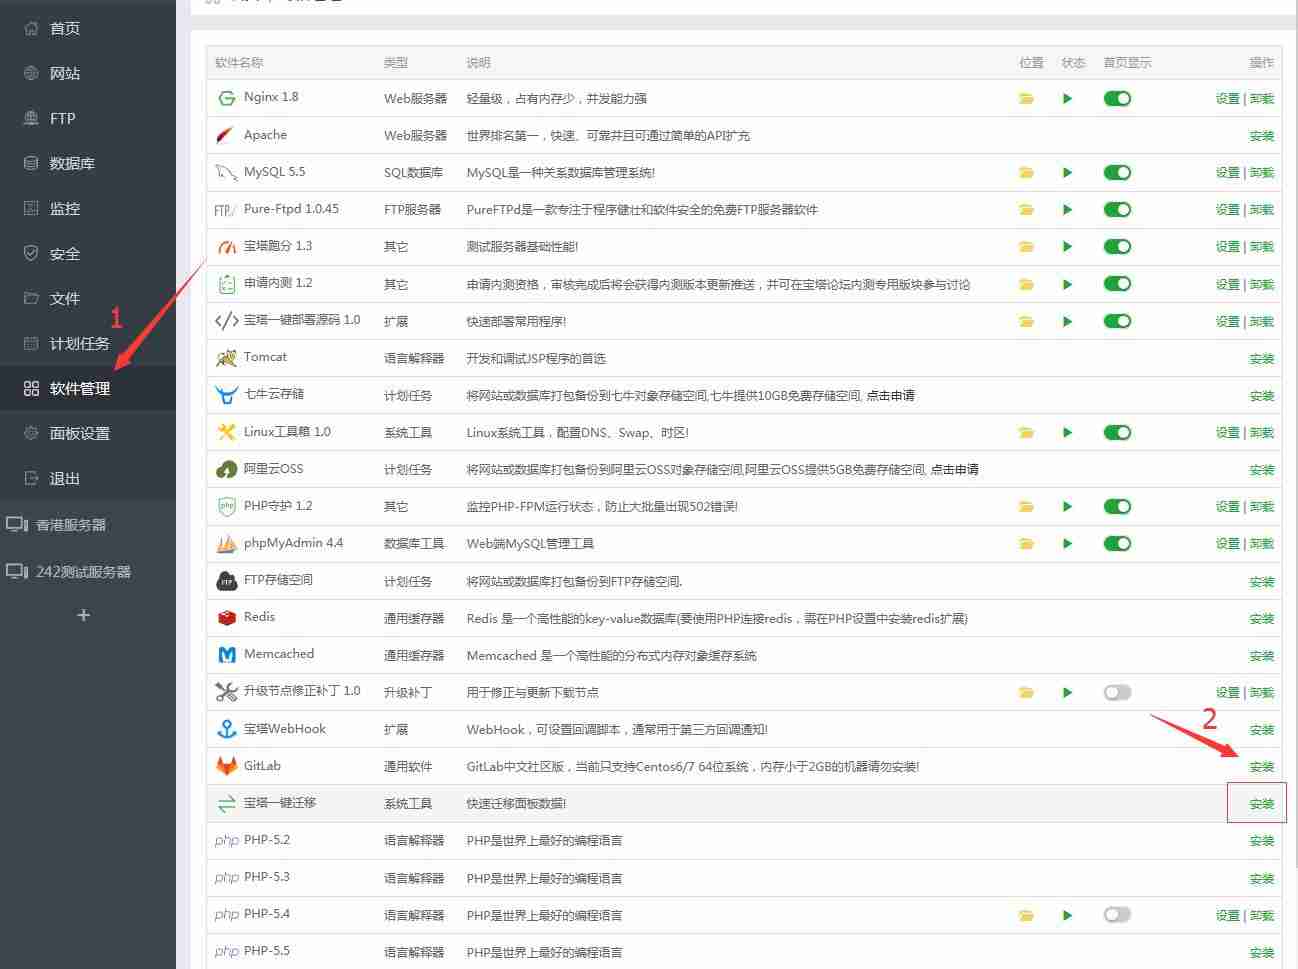Enable homepage display for 升级节点修正补丁
The height and width of the screenshot is (969, 1298).
point(1117,691)
